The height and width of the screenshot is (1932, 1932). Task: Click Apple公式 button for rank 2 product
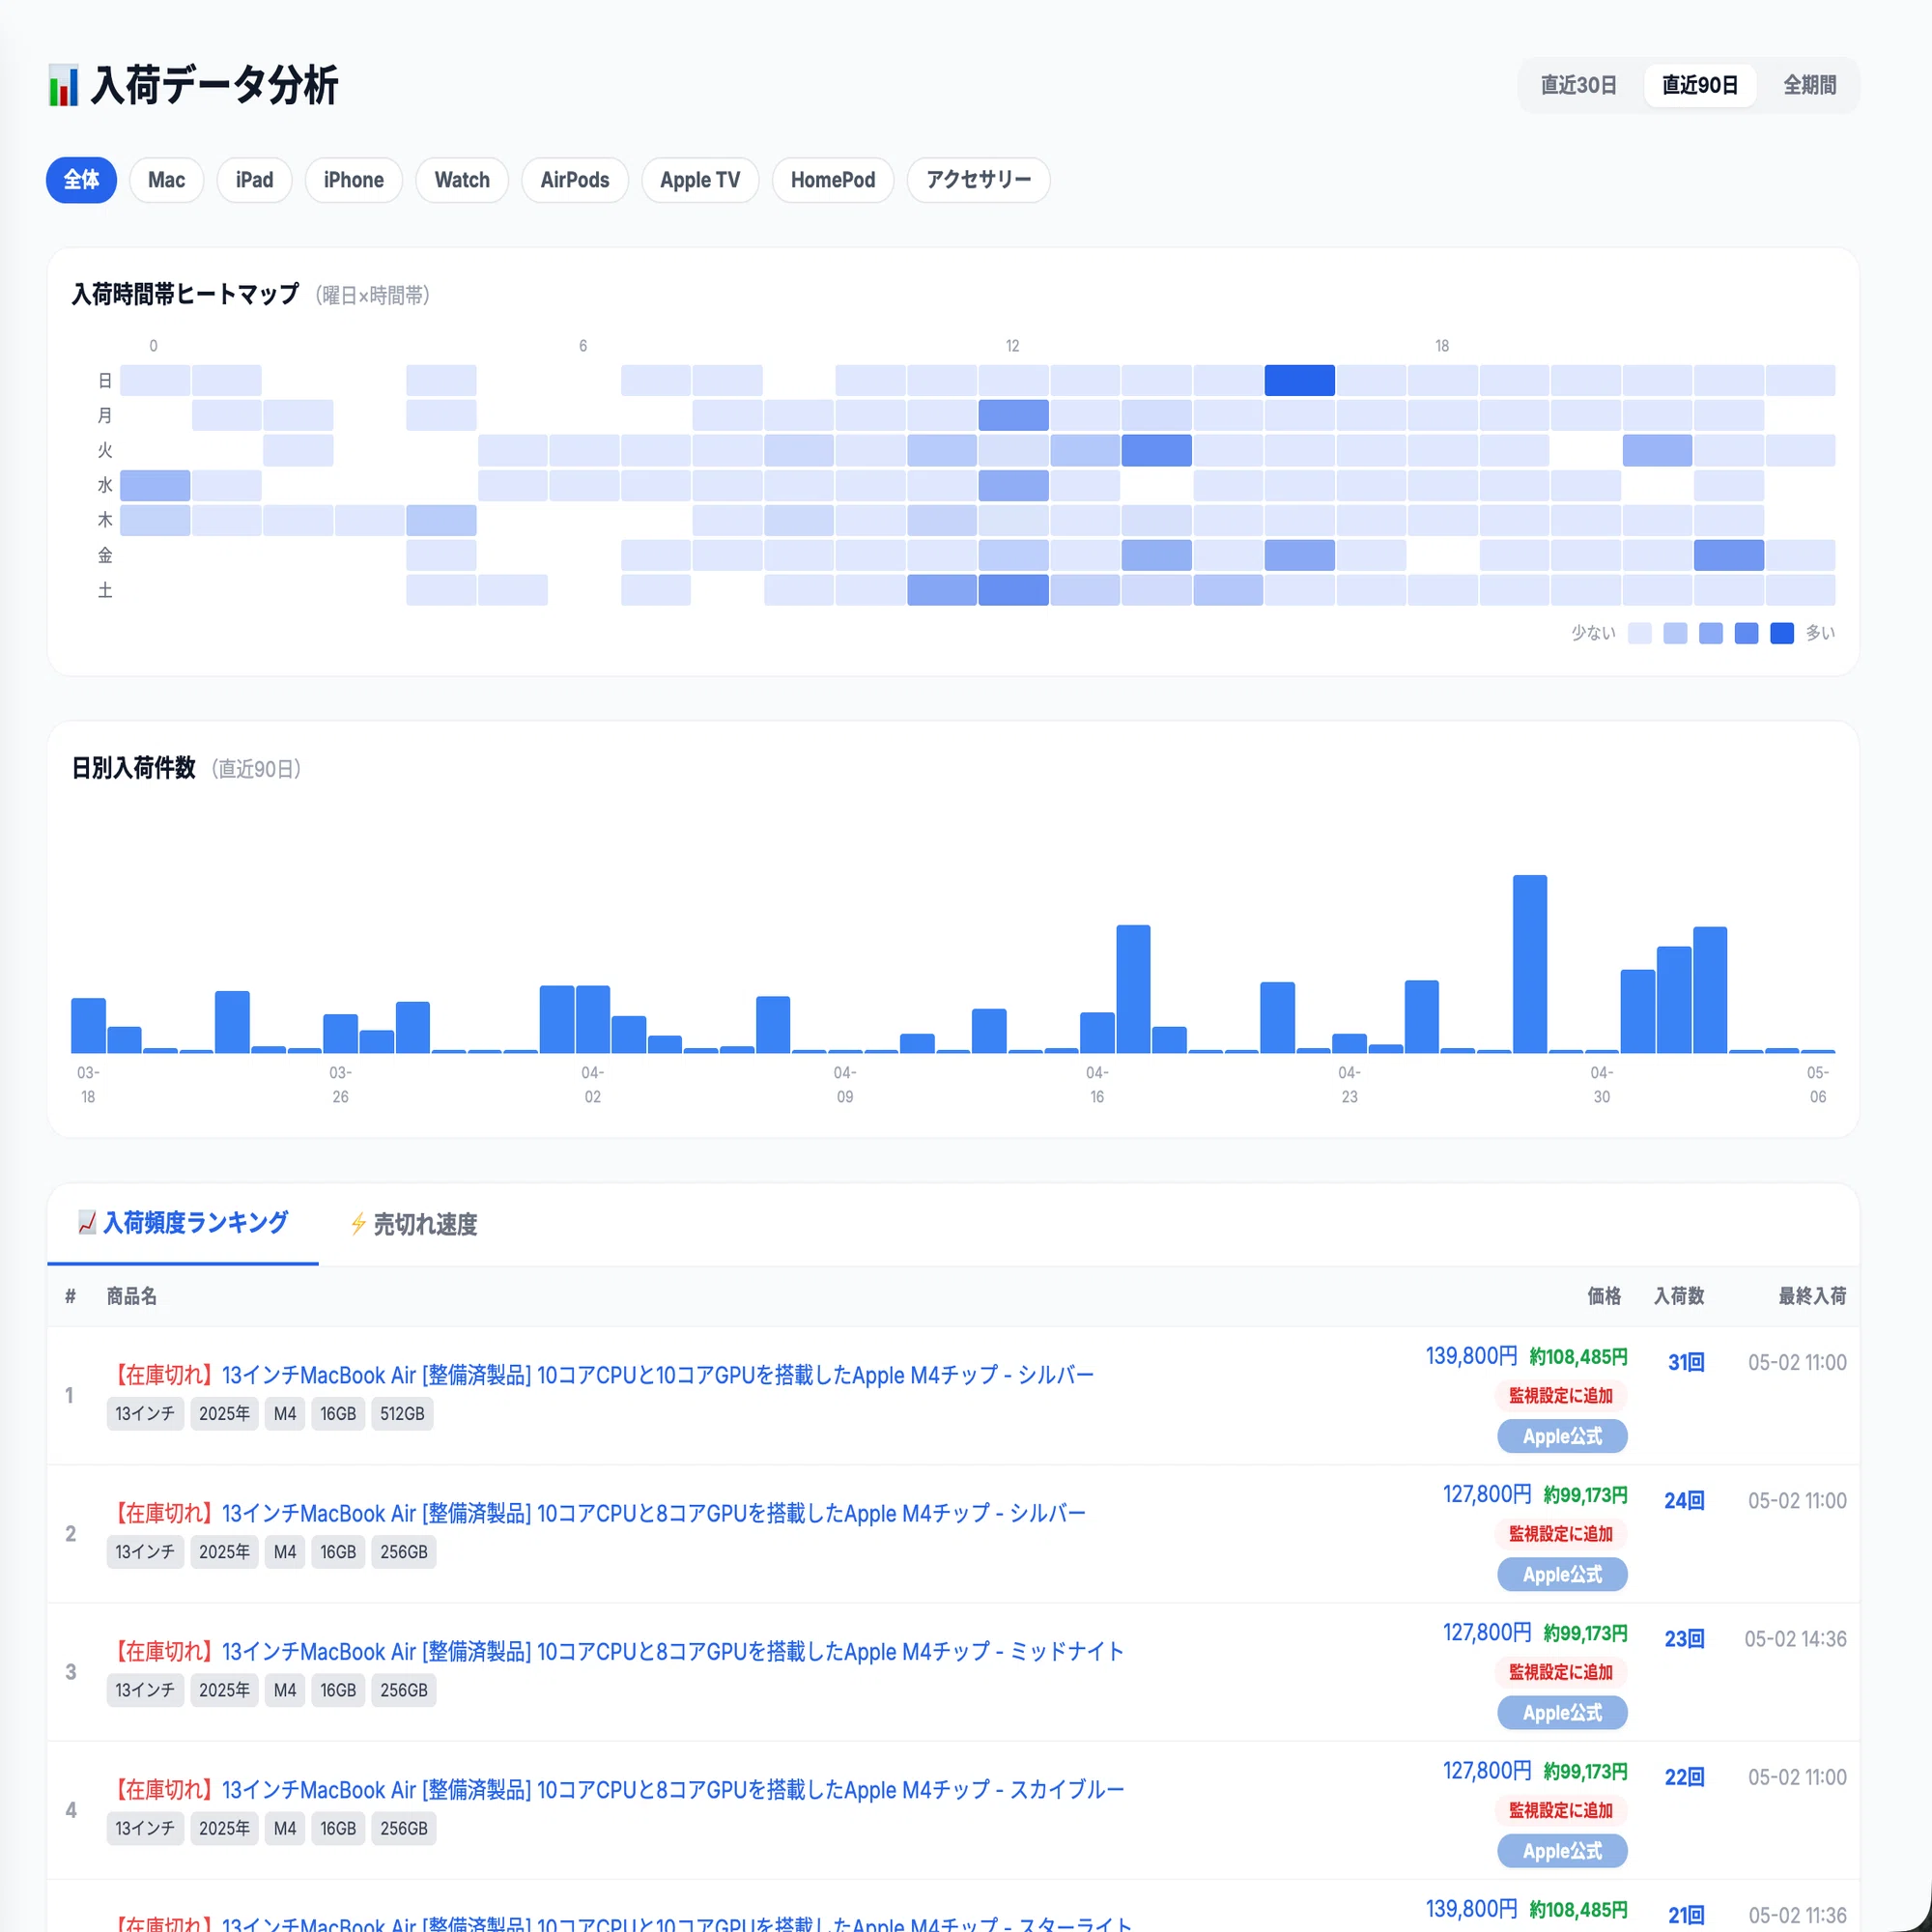(1562, 1574)
